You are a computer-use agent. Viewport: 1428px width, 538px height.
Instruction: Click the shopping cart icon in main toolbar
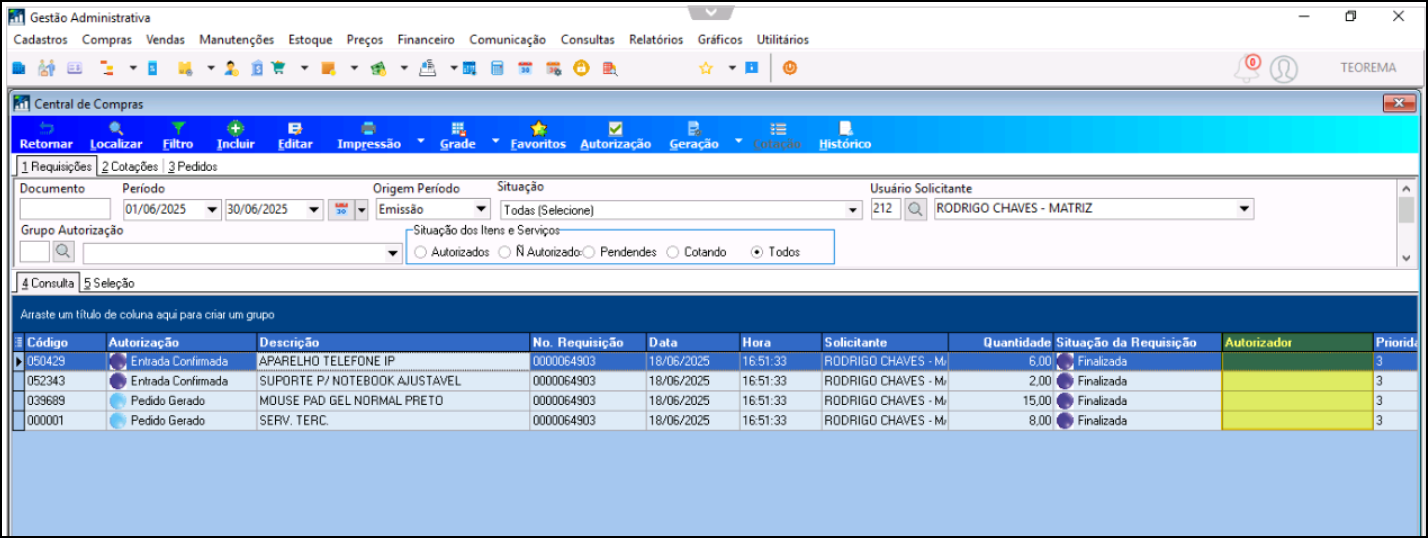tap(278, 68)
